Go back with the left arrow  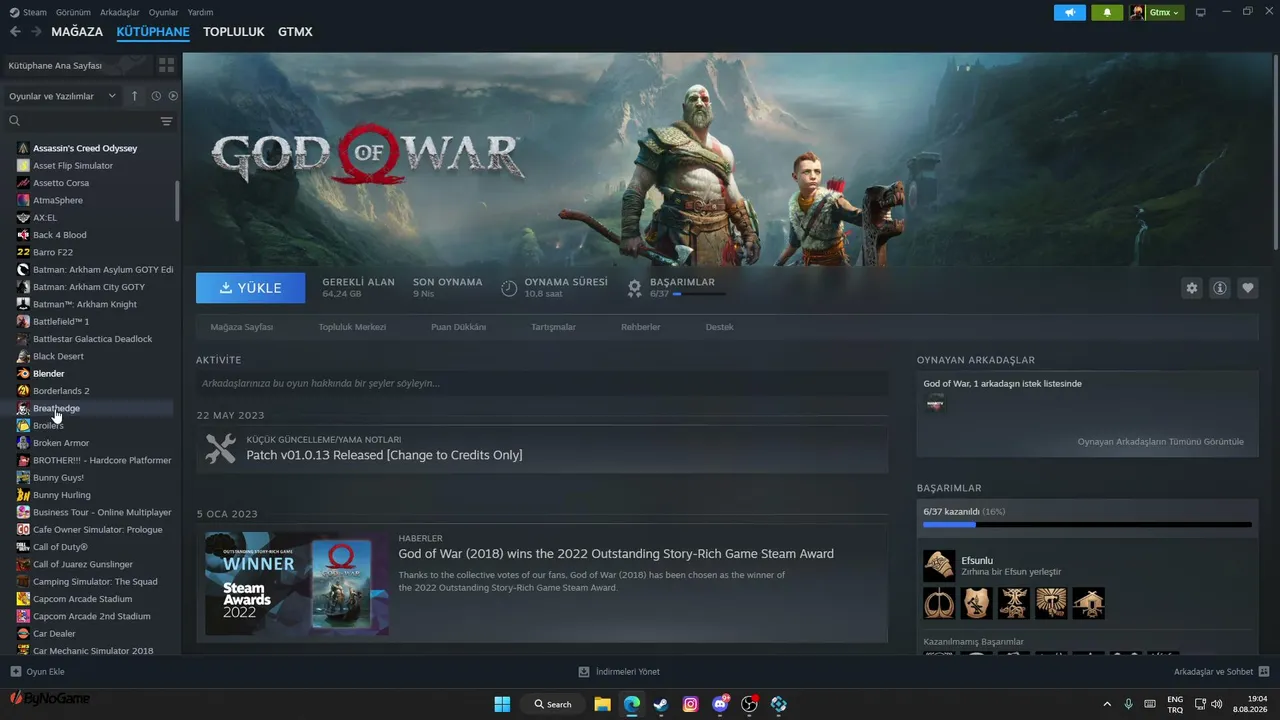tap(15, 32)
